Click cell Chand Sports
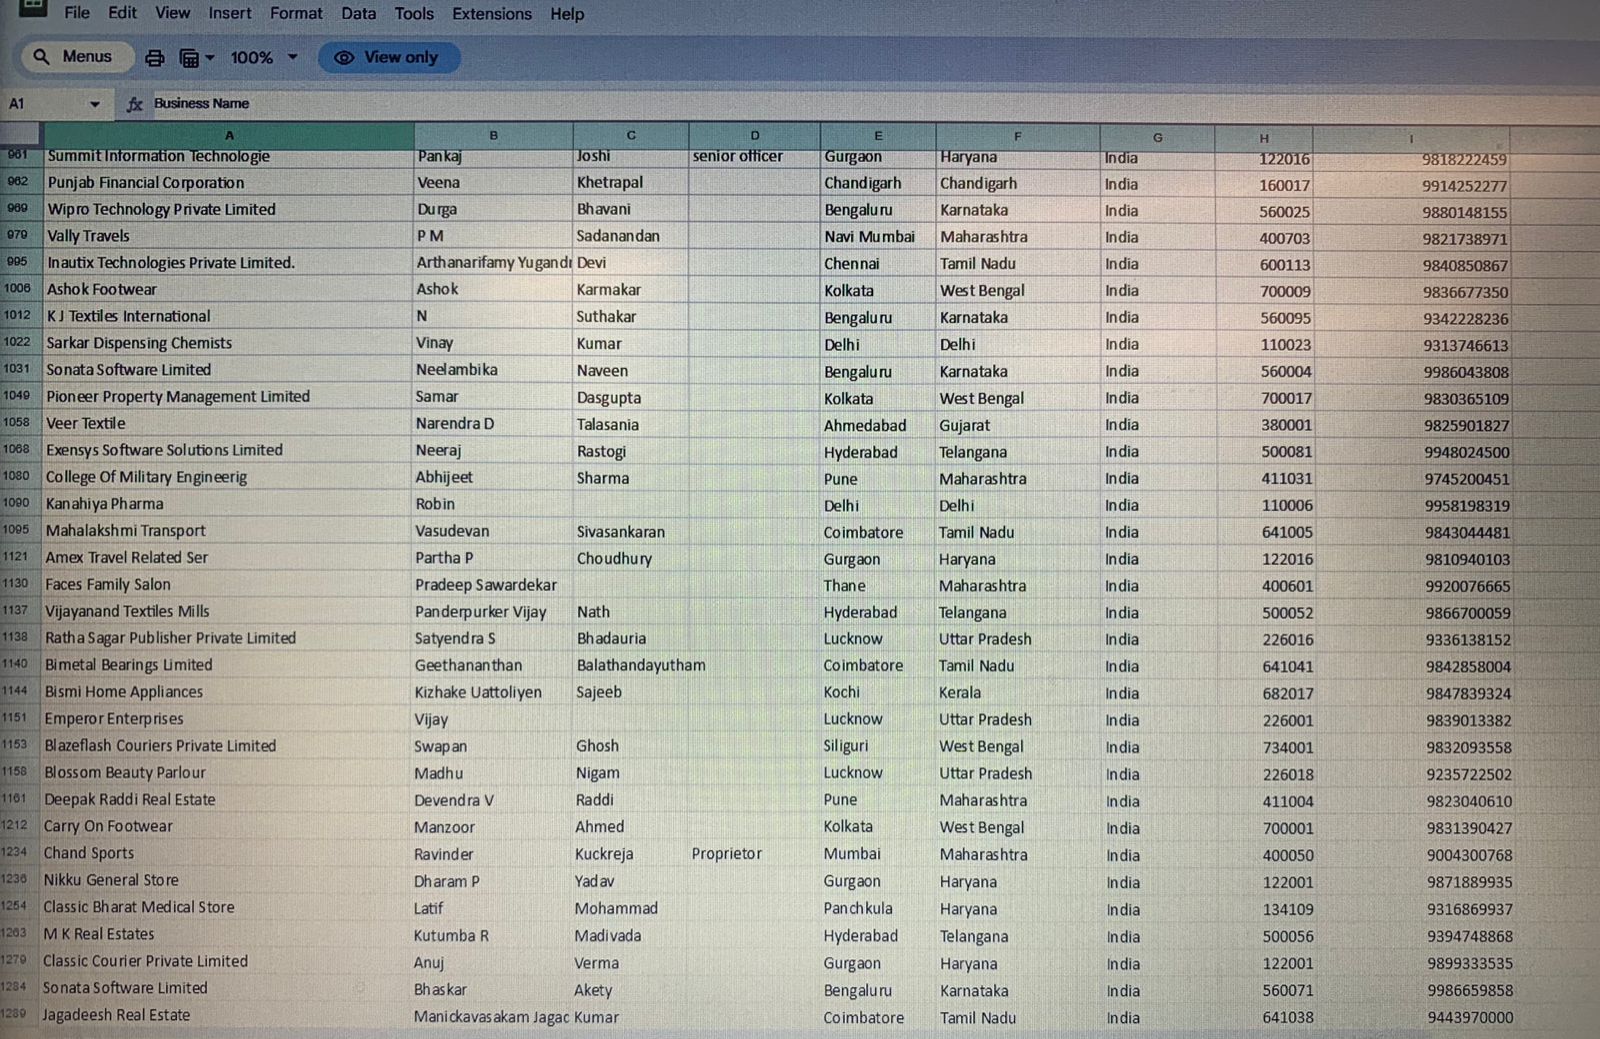 88,853
